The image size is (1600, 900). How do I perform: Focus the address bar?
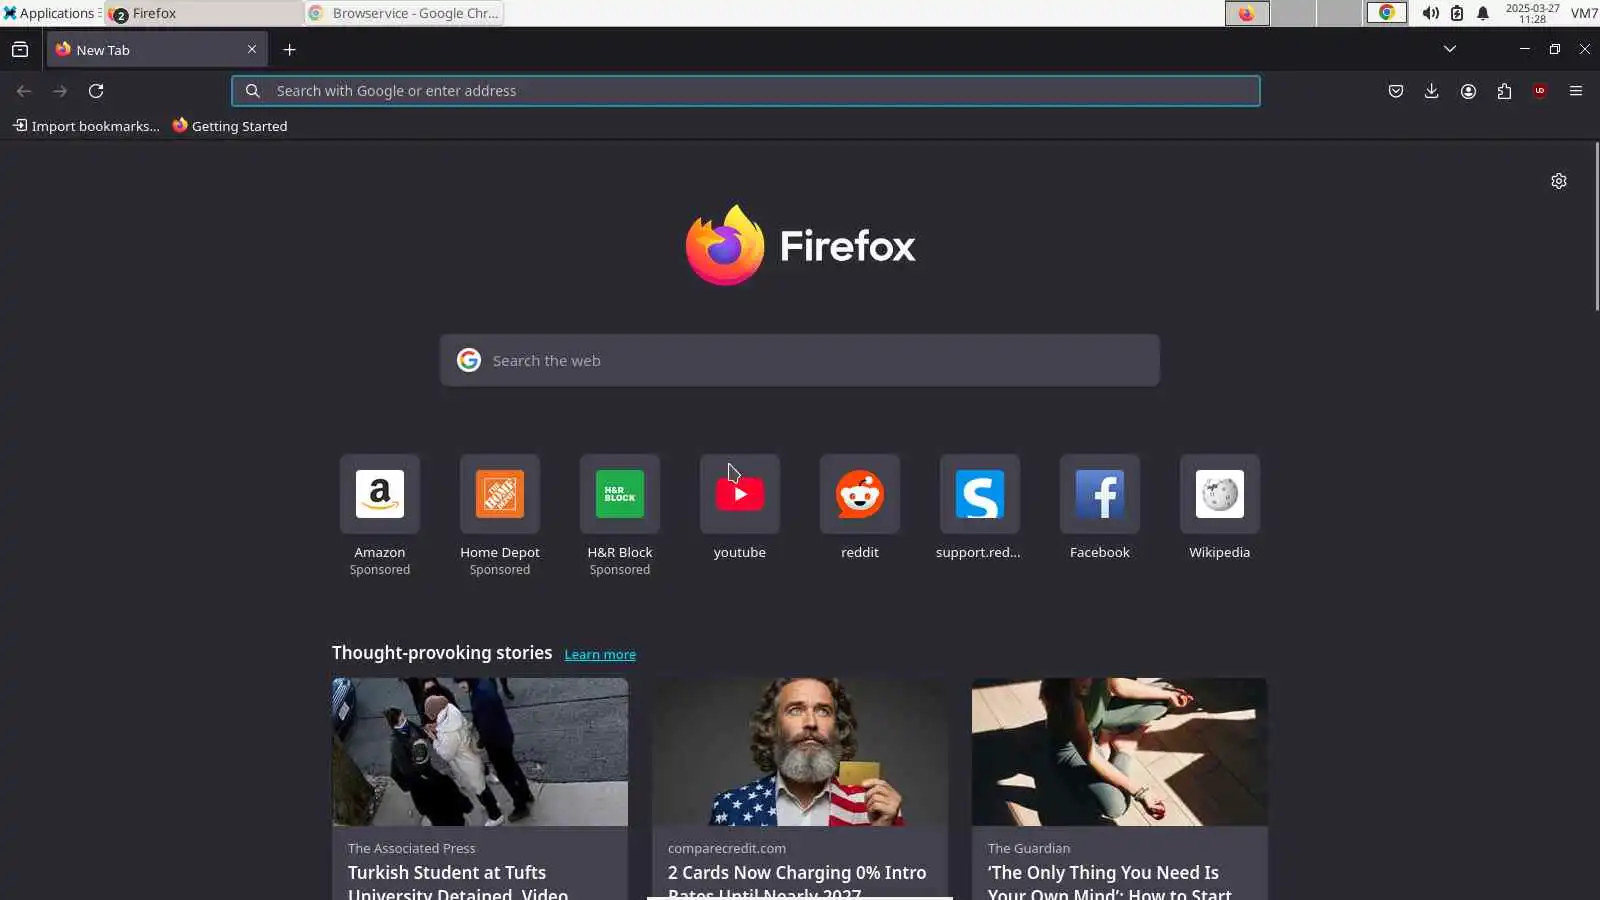click(746, 91)
